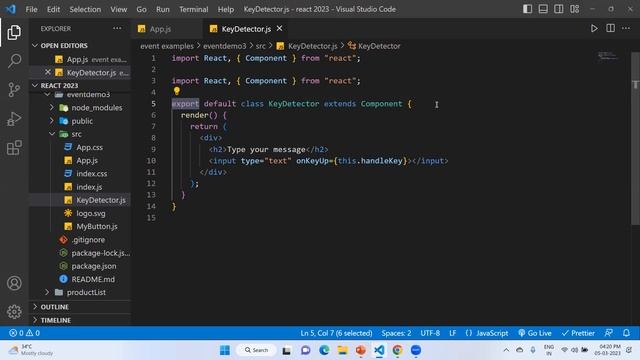640x360 pixels.
Task: Open .gitignore in file tree
Action: (x=88, y=240)
